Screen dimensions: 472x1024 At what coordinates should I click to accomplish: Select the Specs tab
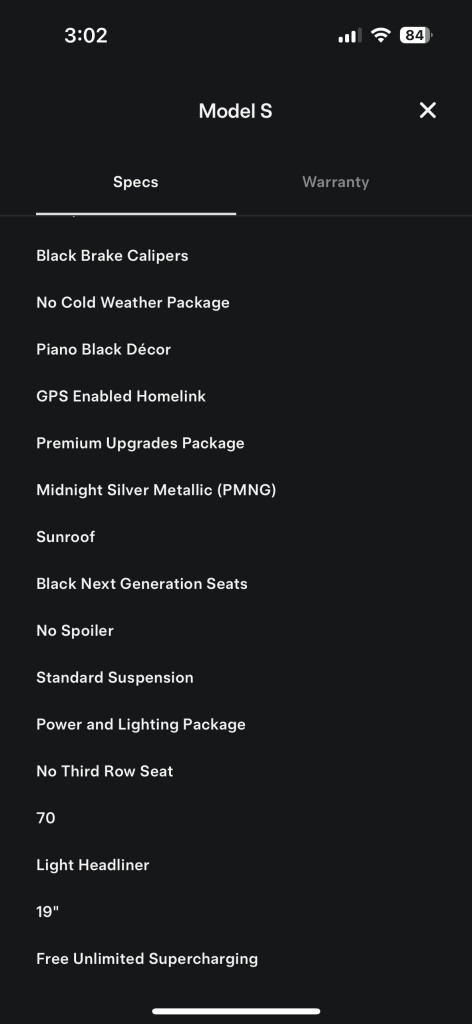(x=136, y=182)
